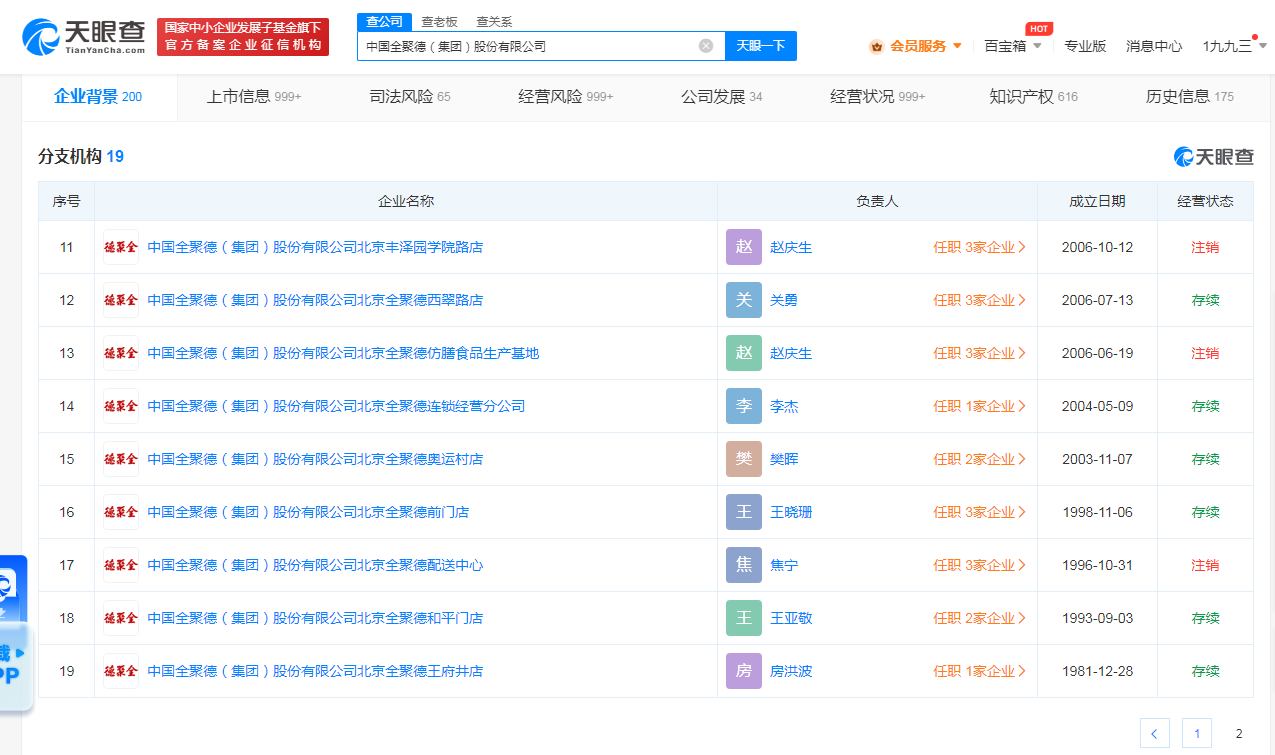1275x755 pixels.
Task: Click the Quanjude logo in row 11
Action: coord(121,247)
